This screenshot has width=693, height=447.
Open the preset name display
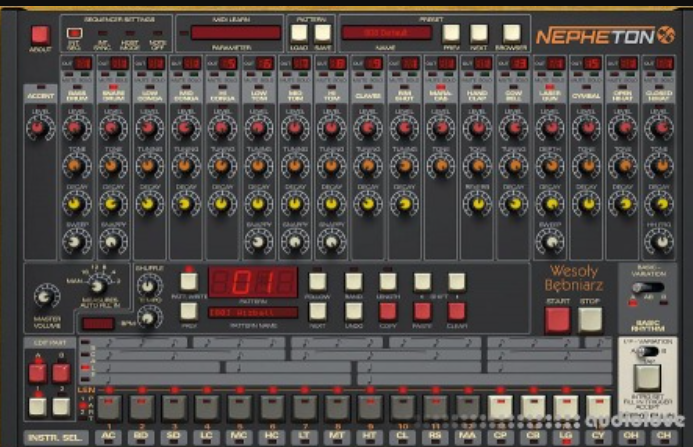coord(386,33)
